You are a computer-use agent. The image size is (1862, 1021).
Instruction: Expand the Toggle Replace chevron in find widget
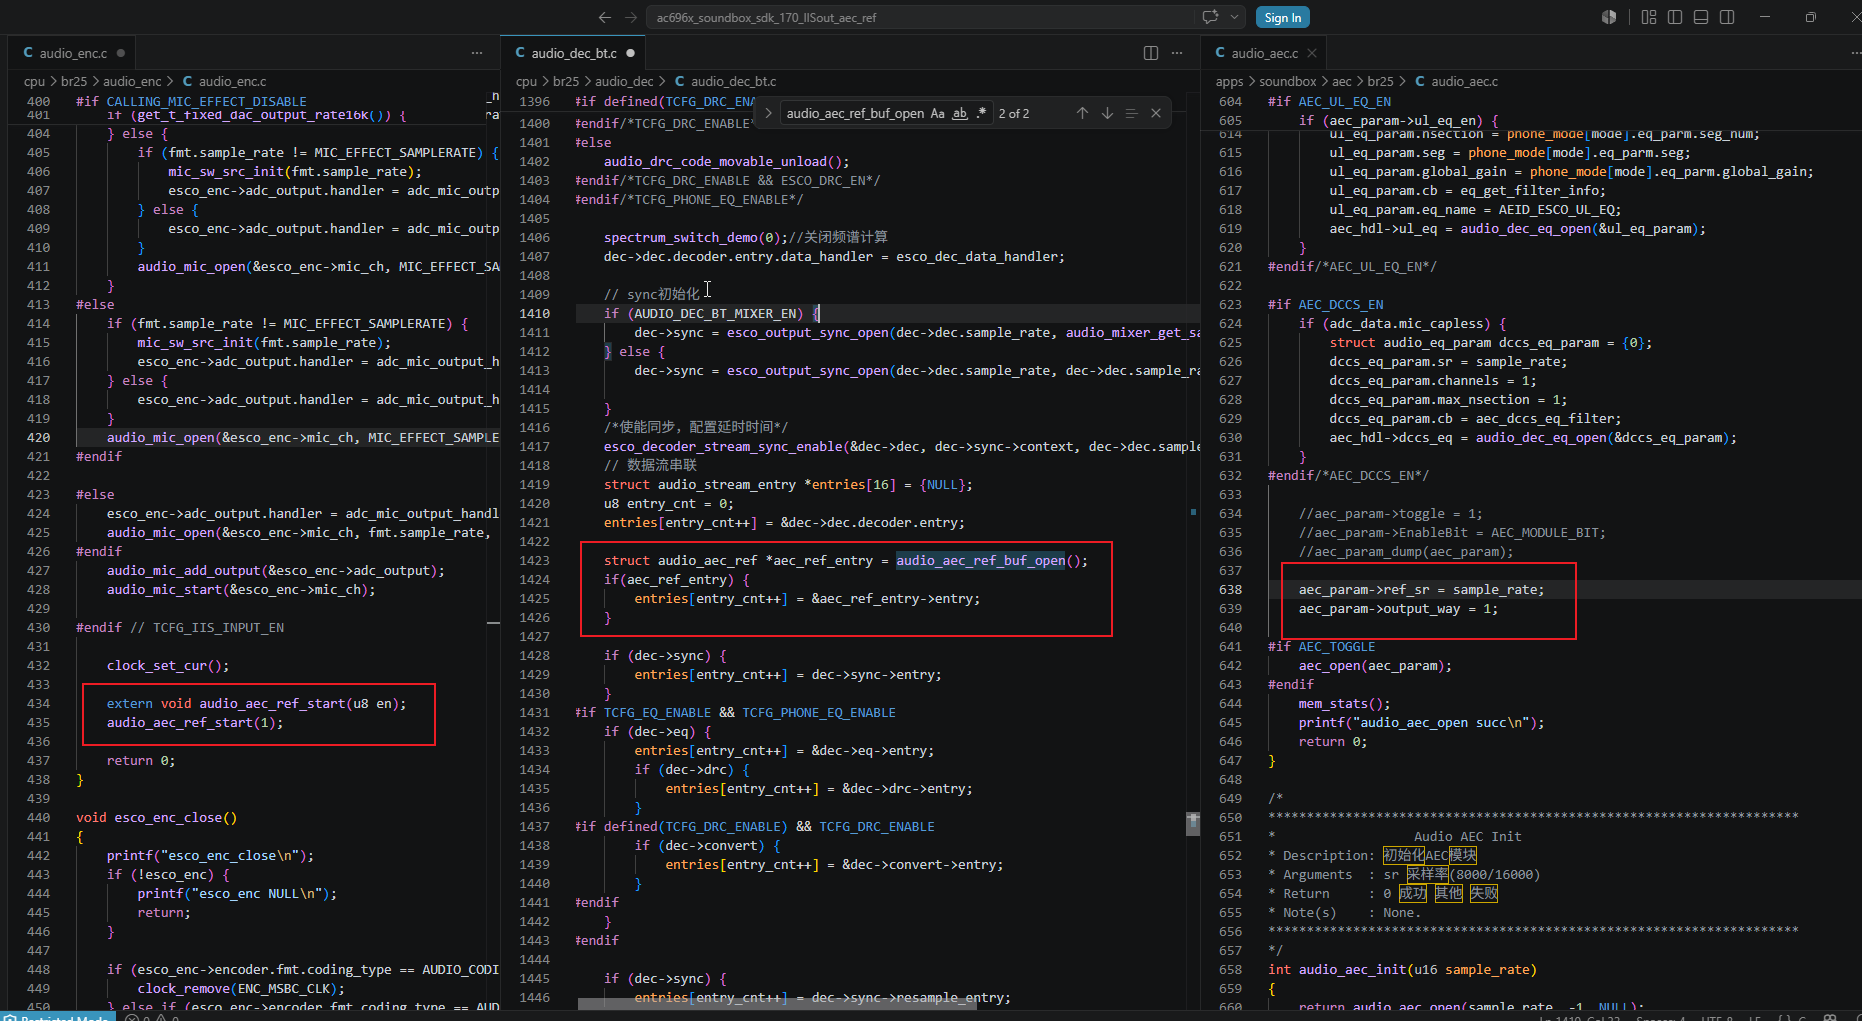tap(767, 113)
